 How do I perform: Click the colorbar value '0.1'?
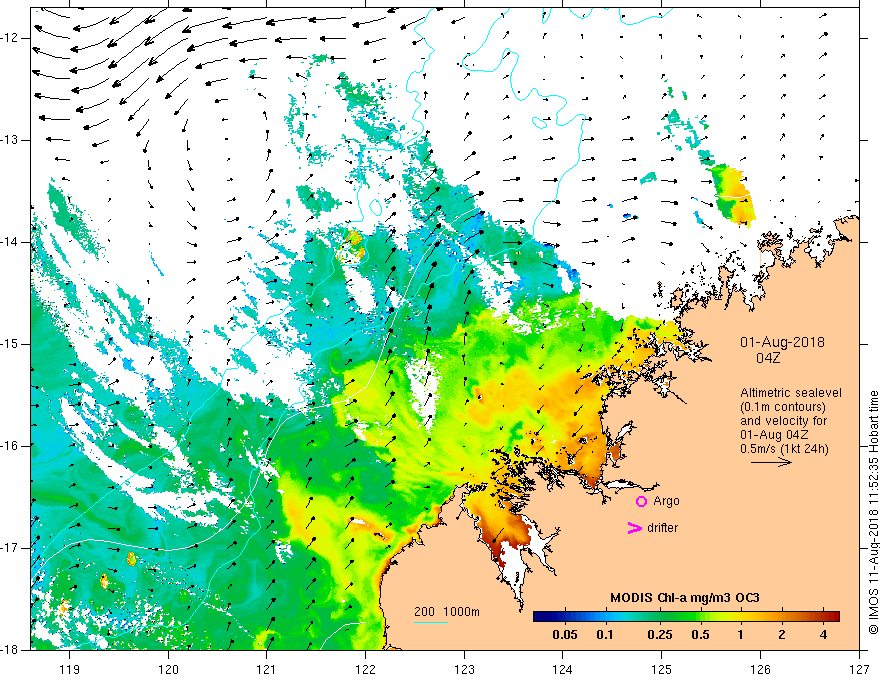coord(605,635)
